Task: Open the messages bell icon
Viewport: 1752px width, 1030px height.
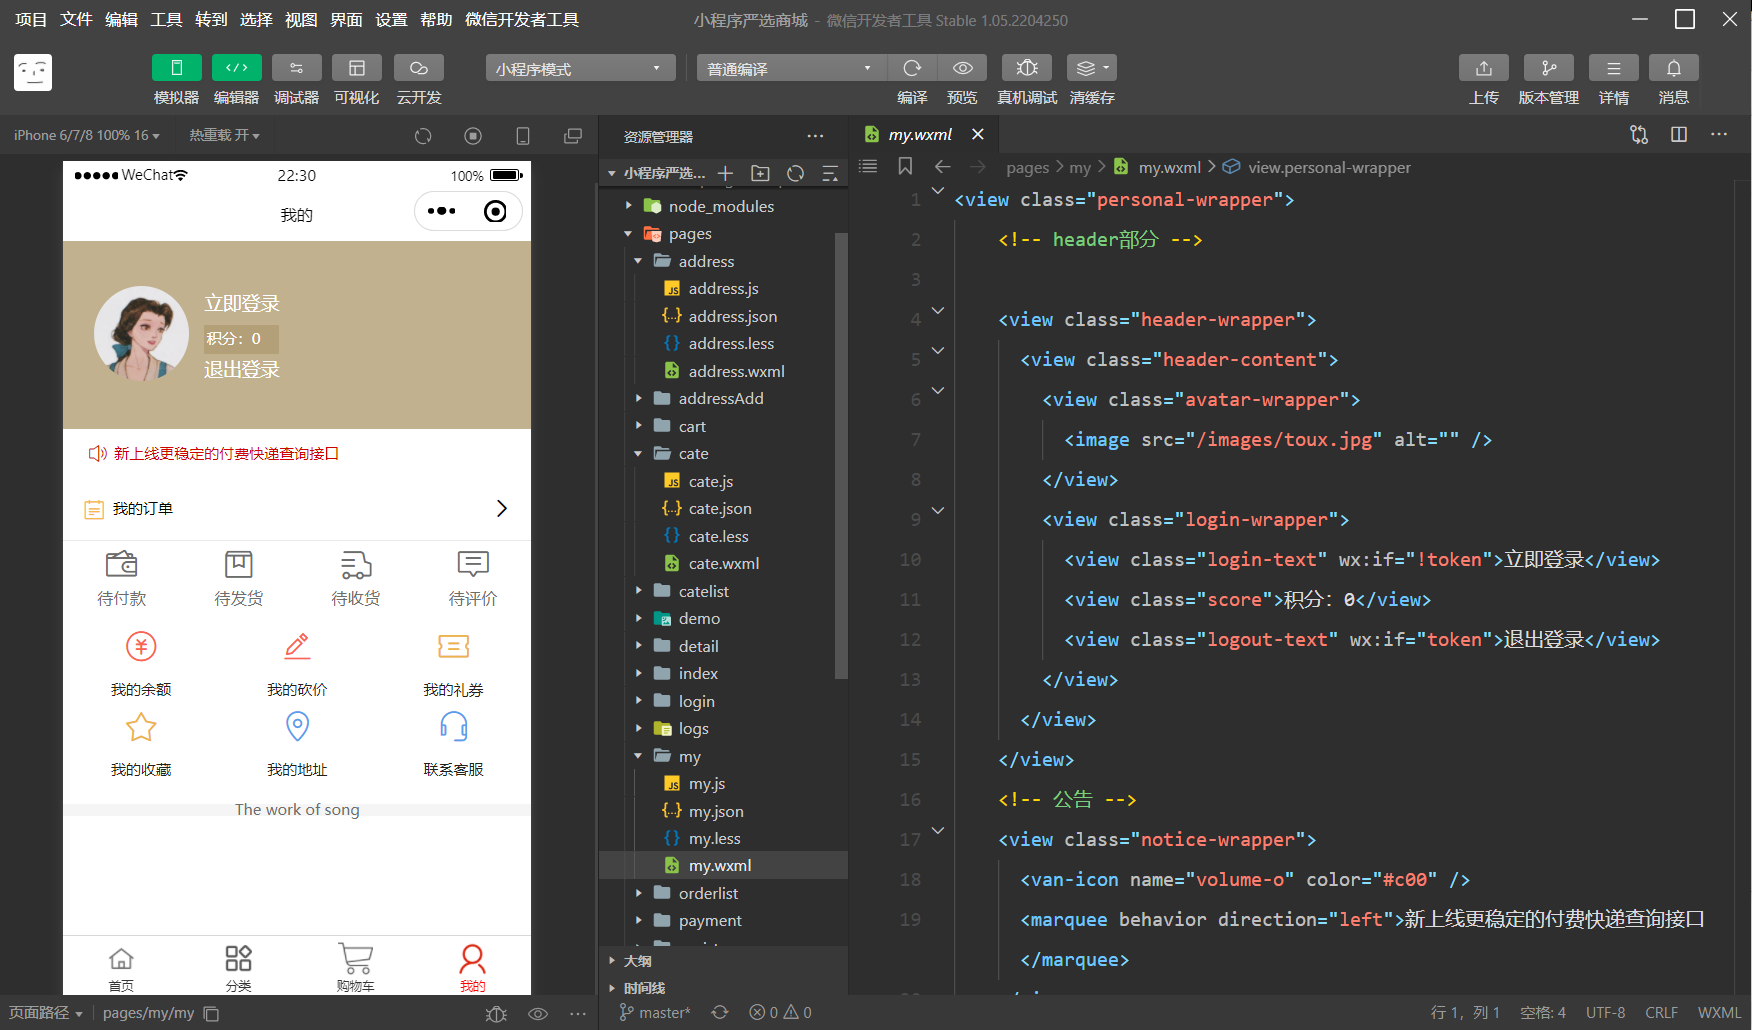Action: coord(1673,68)
